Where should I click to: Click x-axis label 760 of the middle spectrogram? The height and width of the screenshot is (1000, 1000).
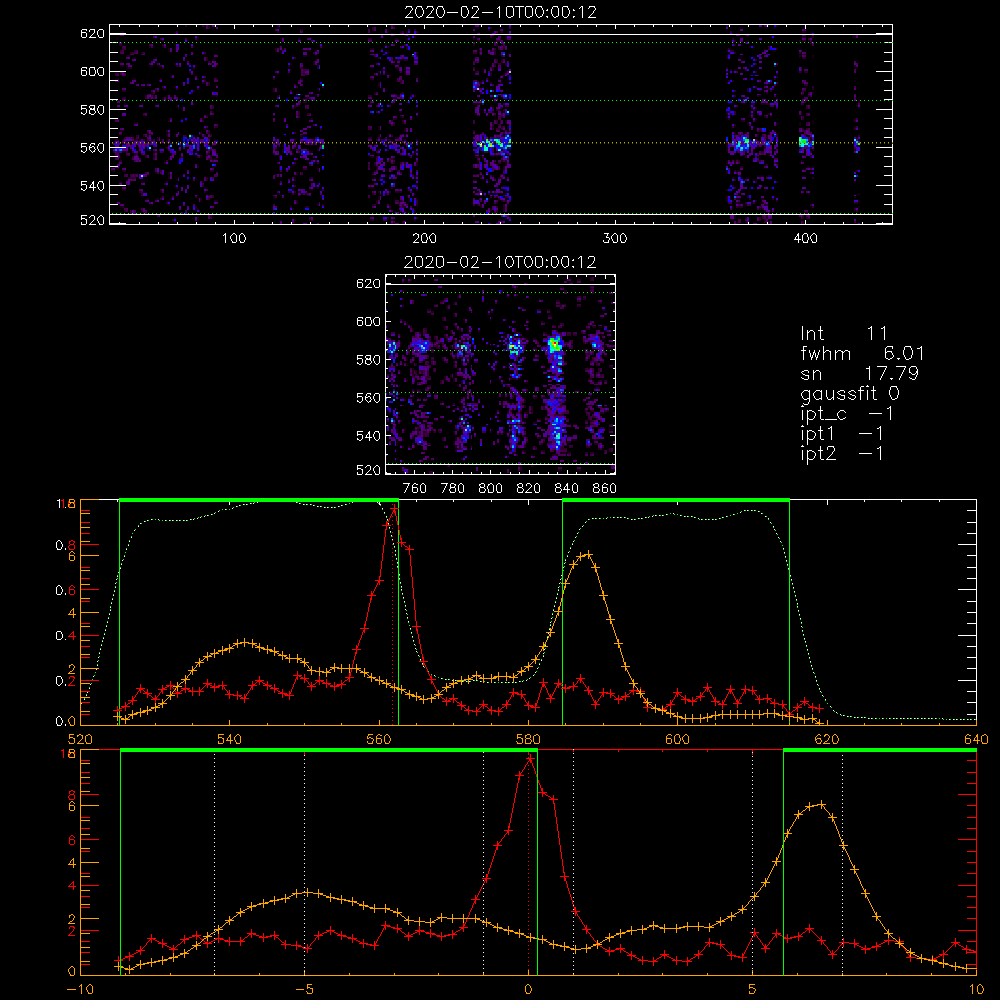pos(415,489)
